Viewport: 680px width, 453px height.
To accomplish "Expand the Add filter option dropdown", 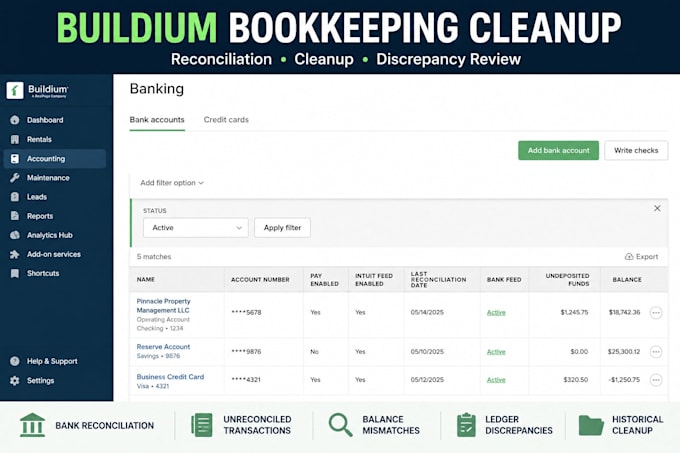I will pos(172,183).
